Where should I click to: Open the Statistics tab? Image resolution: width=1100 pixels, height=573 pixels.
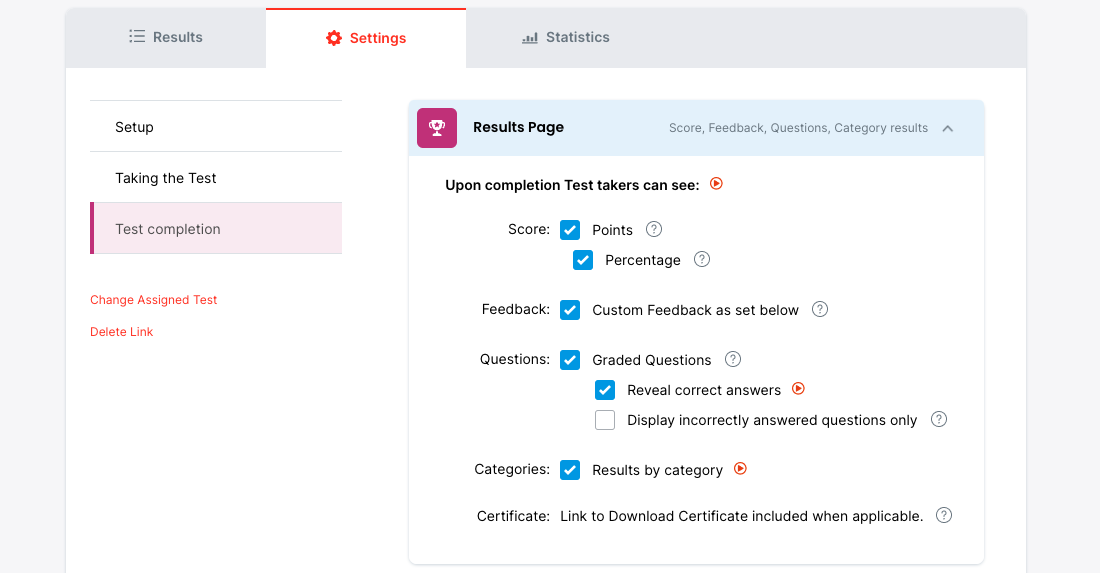click(x=566, y=37)
